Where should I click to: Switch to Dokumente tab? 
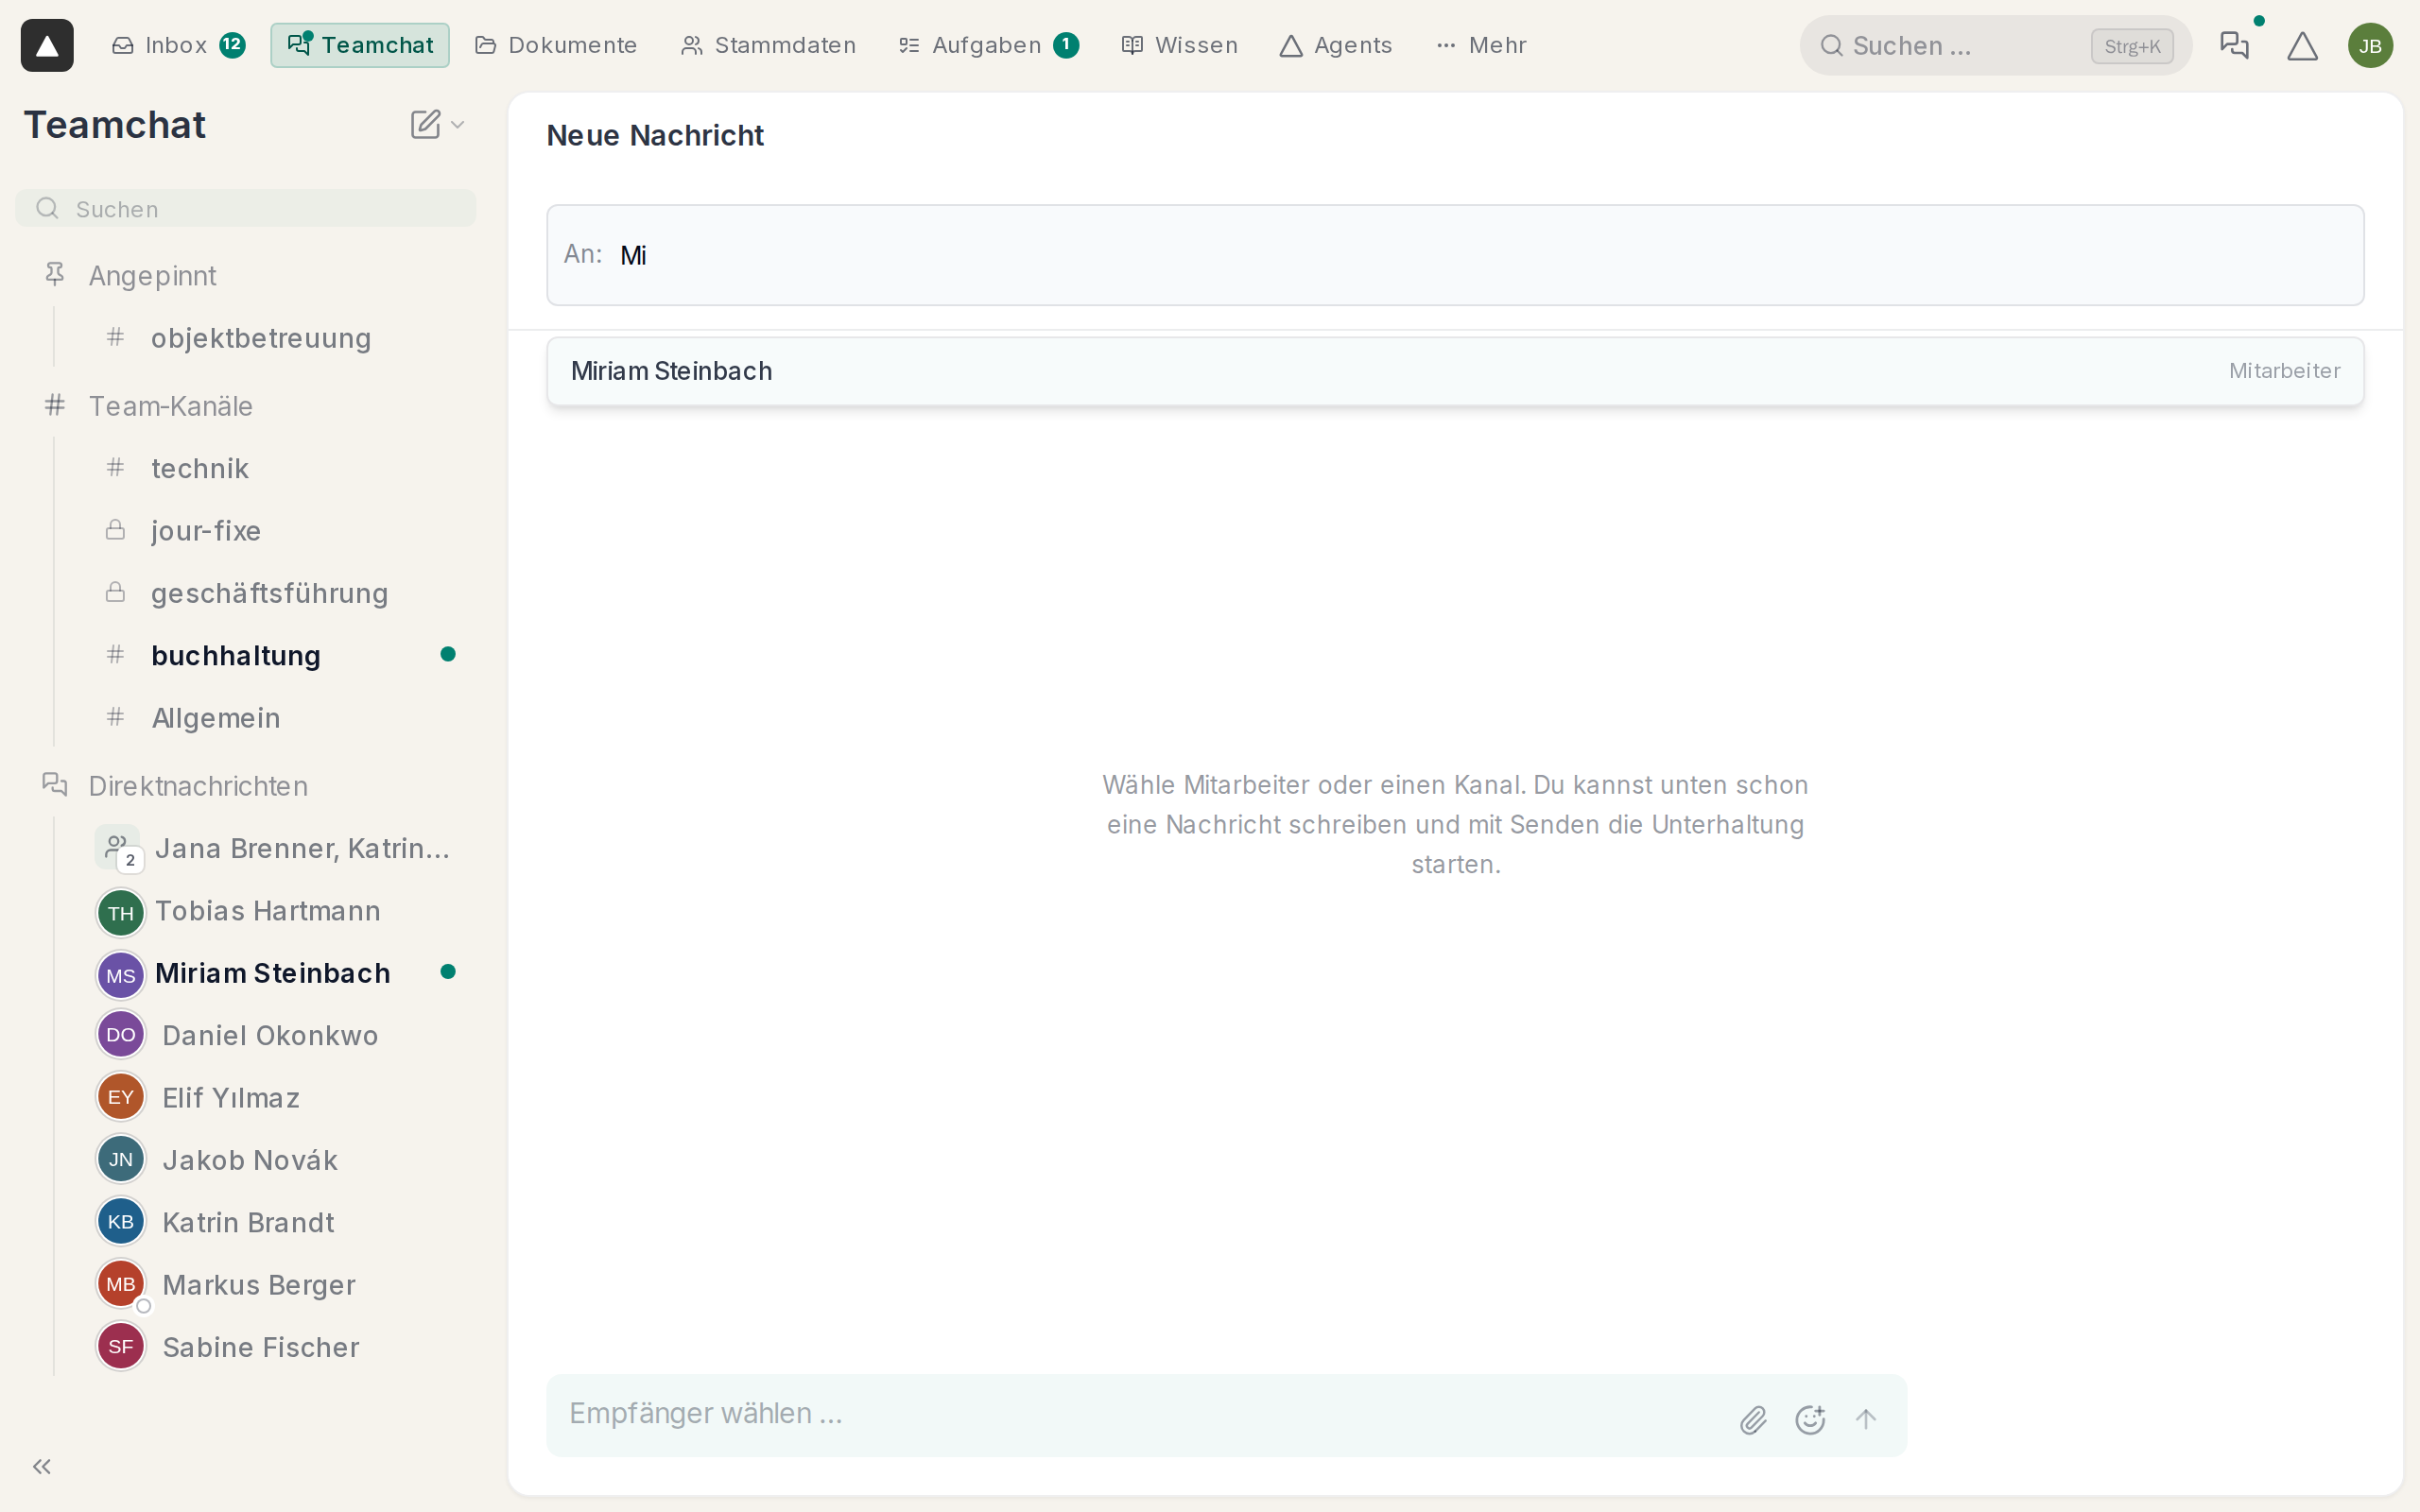pyautogui.click(x=556, y=45)
